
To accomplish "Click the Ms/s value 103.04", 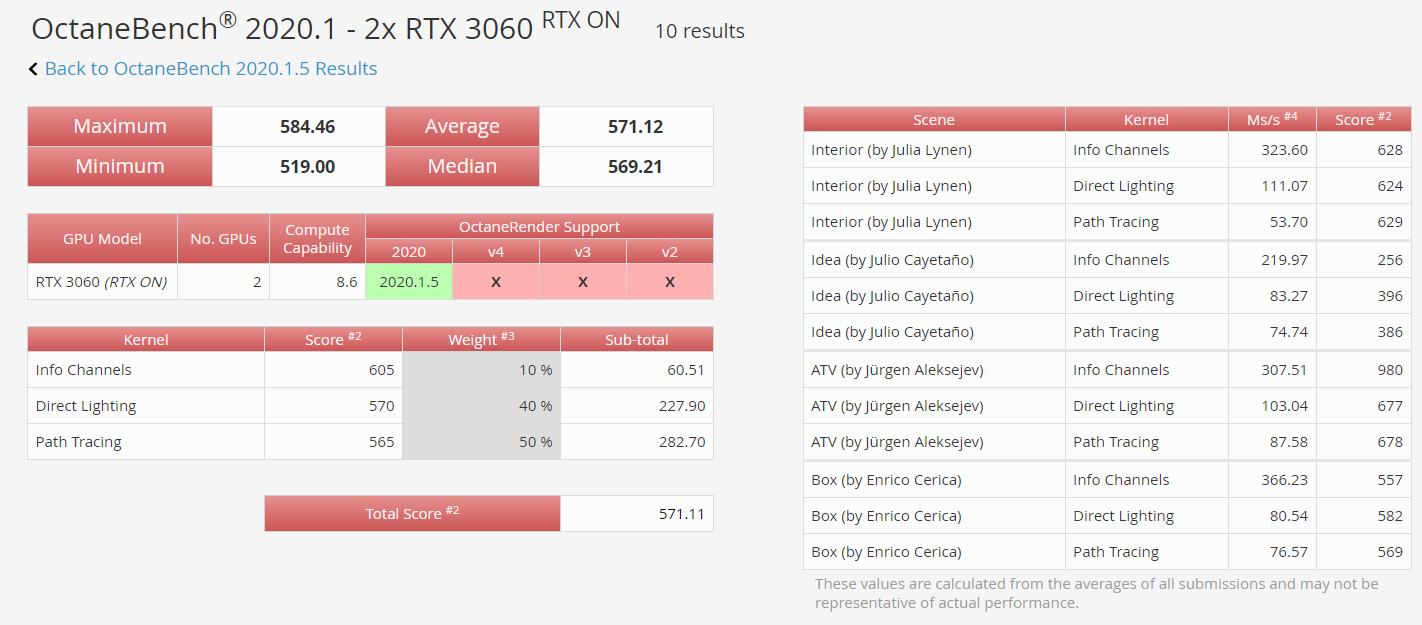I will coord(1285,406).
